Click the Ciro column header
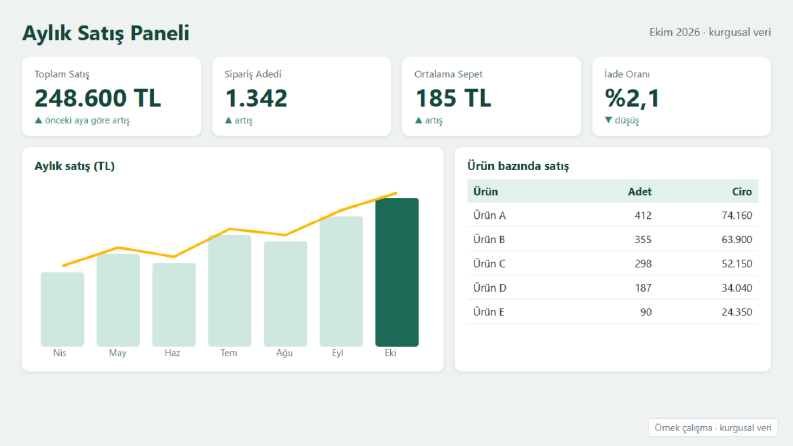 (742, 192)
